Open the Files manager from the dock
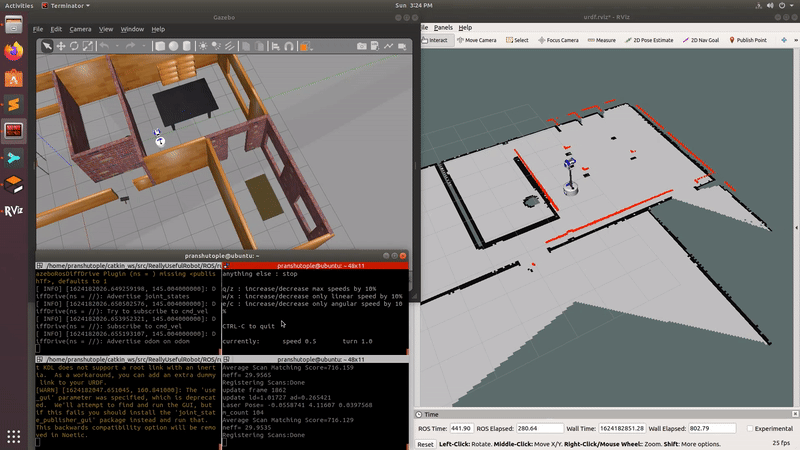This screenshot has height=450, width=800. coord(14,24)
